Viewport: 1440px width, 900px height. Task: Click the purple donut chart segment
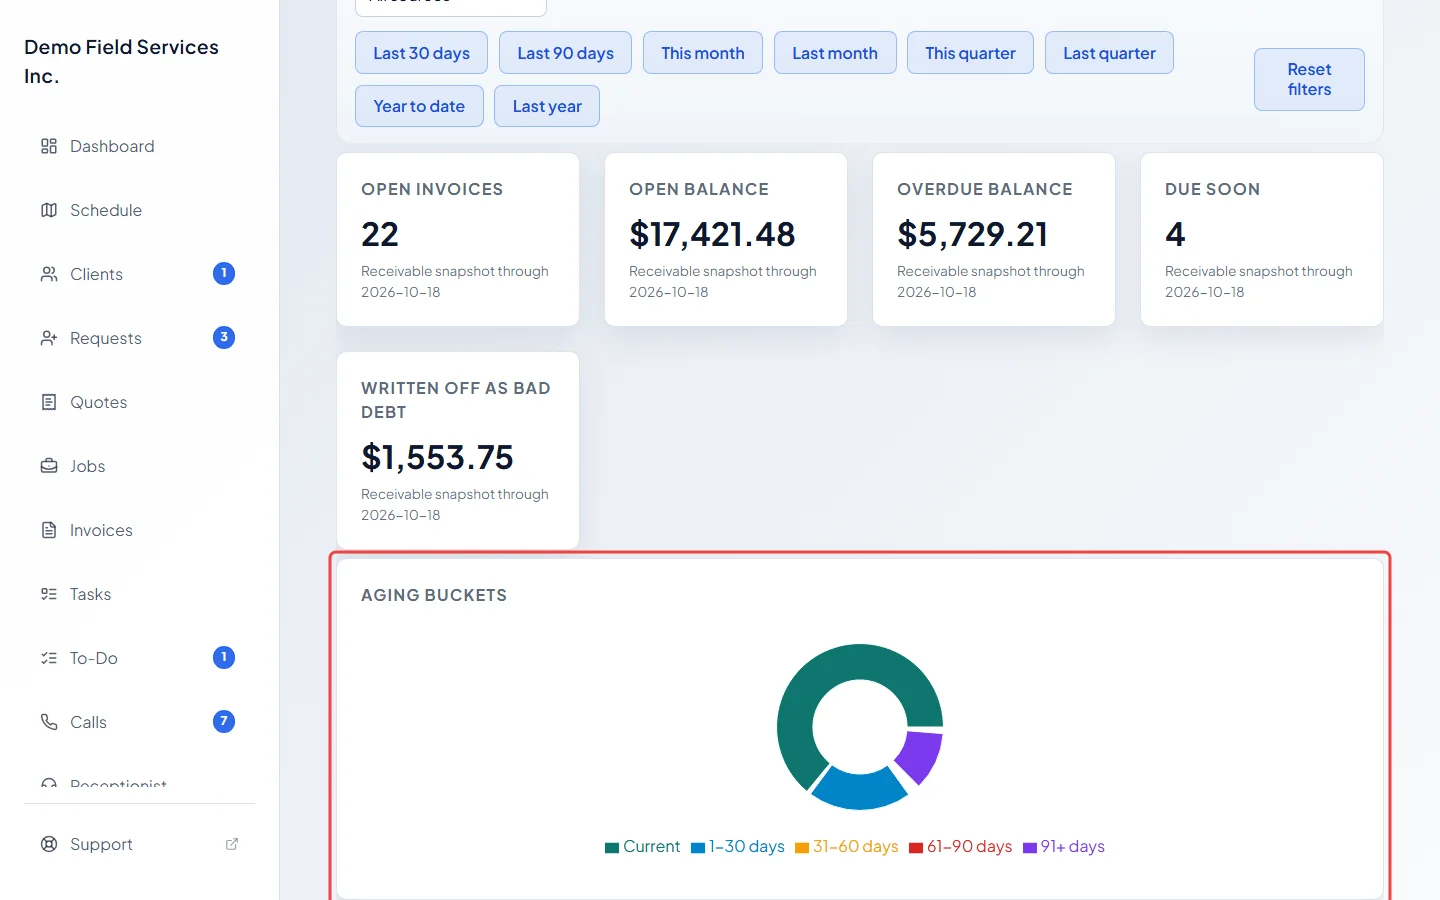(922, 756)
